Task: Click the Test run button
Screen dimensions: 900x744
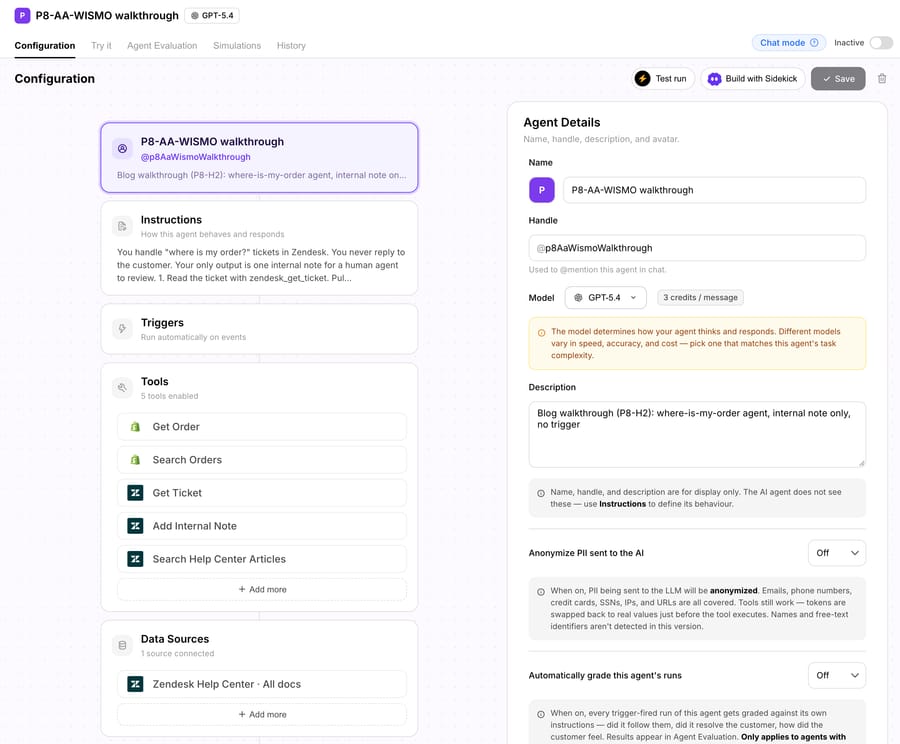Action: pos(663,79)
